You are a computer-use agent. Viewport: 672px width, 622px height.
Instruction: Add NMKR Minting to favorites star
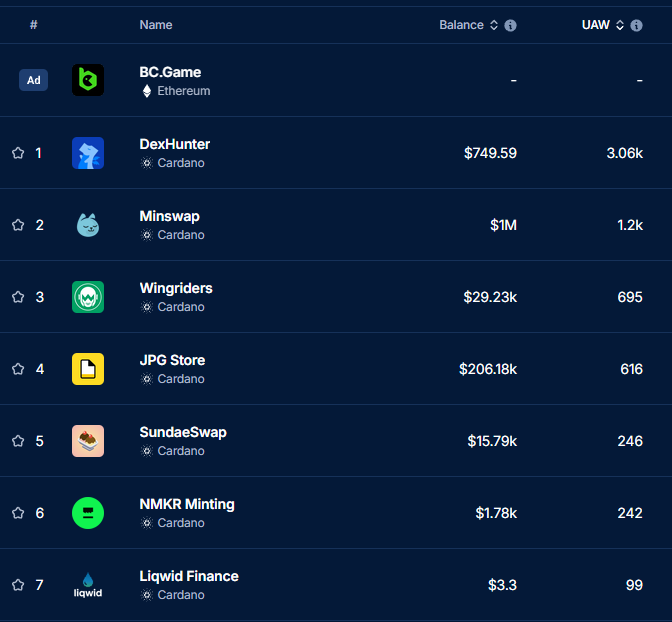pyautogui.click(x=18, y=513)
